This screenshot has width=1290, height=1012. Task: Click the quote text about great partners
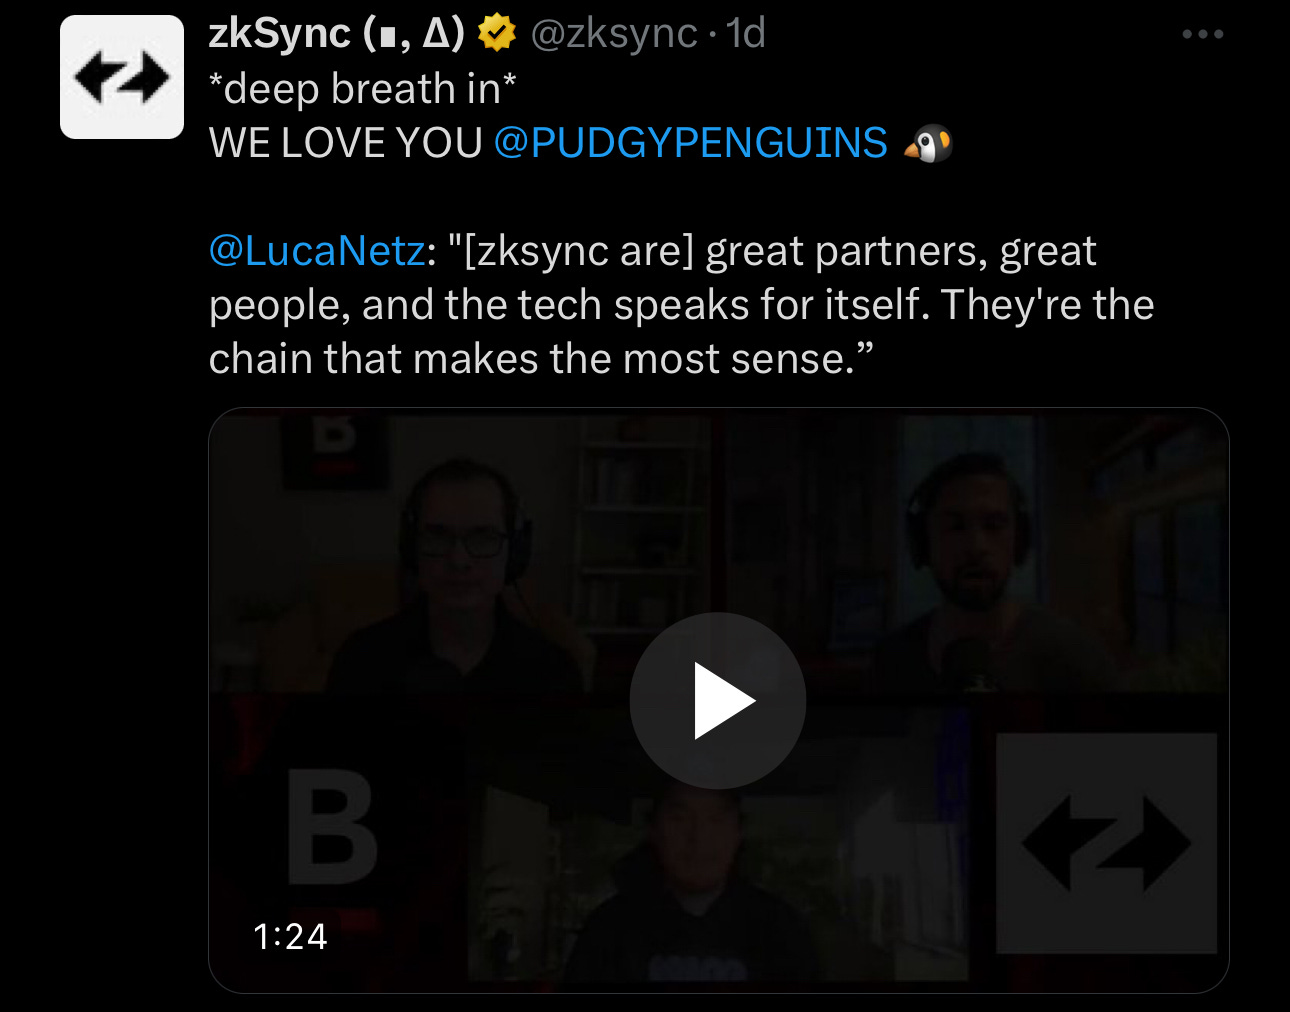tap(682, 305)
